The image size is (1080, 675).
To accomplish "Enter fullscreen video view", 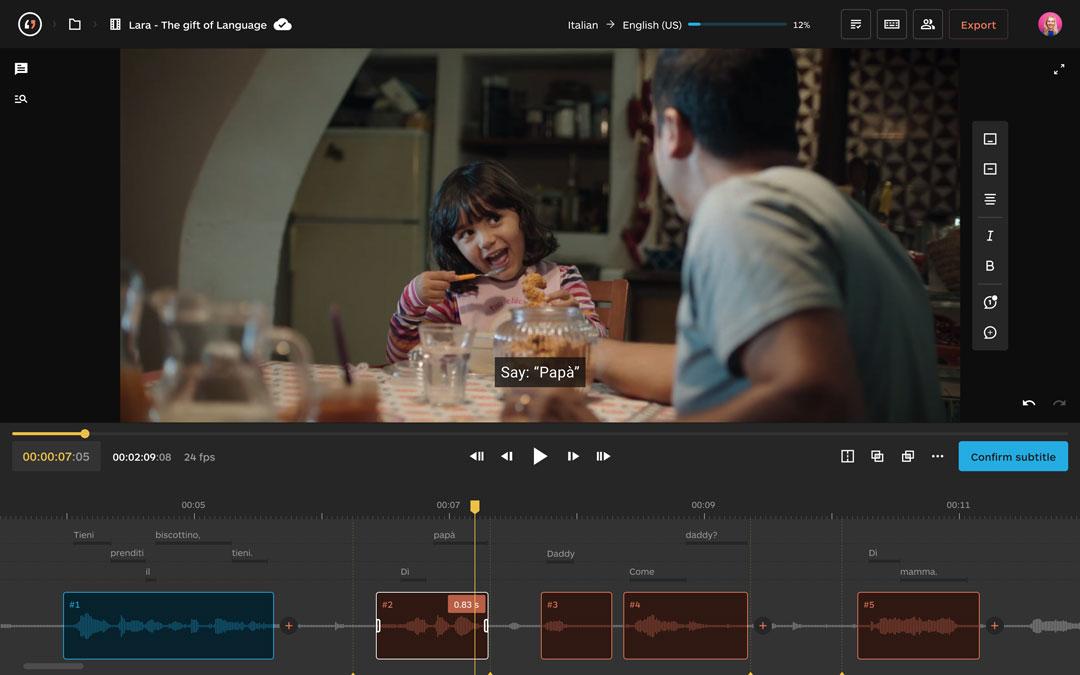I will (x=1059, y=69).
